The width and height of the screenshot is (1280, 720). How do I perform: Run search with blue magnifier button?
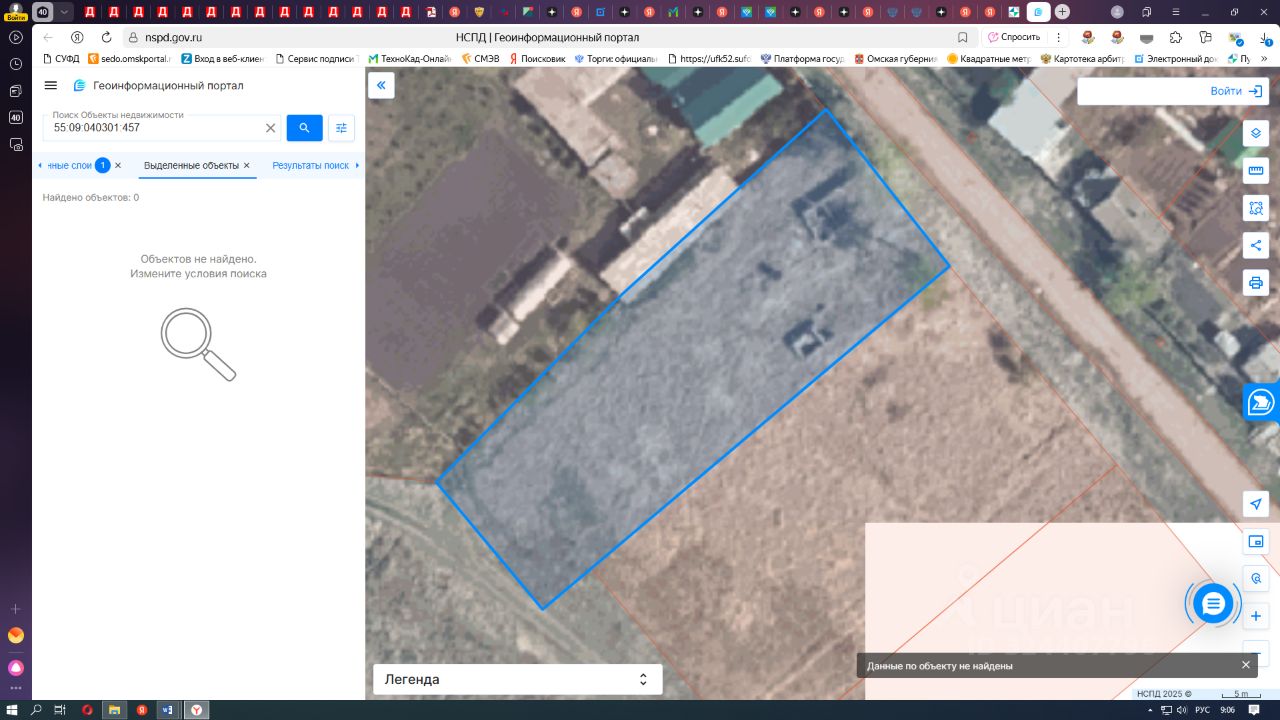304,128
